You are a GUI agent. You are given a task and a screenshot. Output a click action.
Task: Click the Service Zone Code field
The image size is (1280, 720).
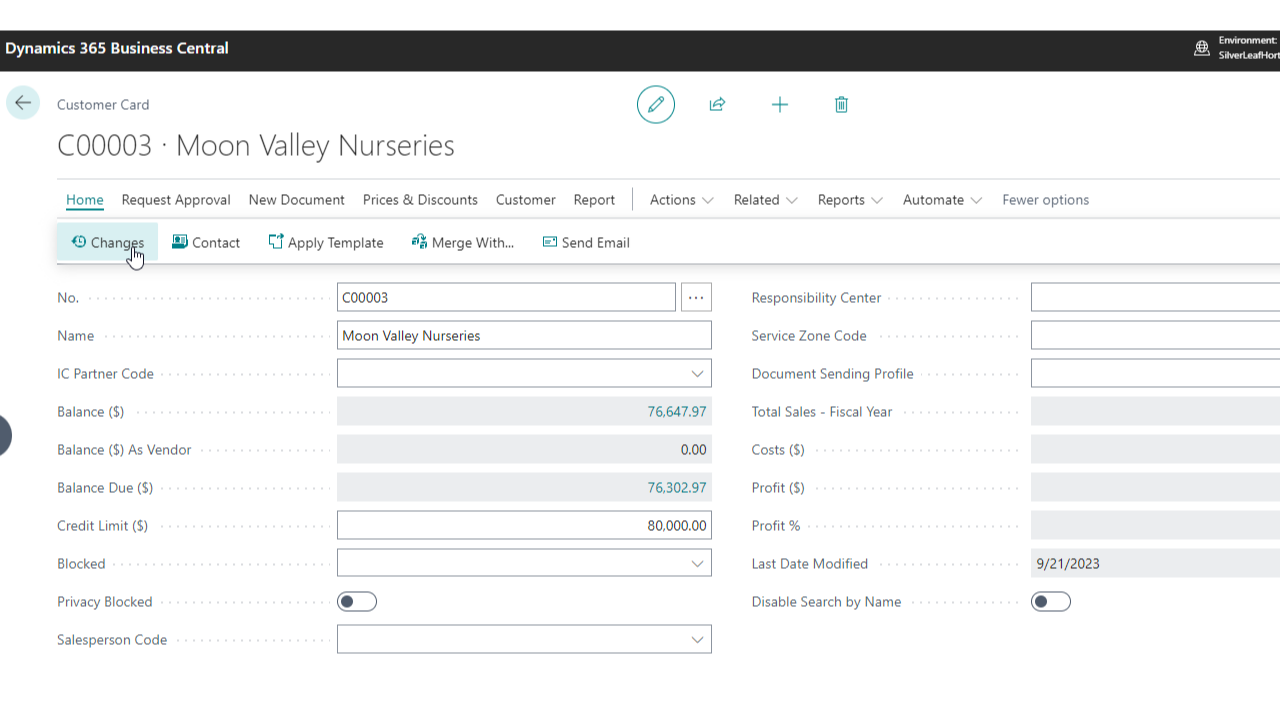click(x=1155, y=335)
